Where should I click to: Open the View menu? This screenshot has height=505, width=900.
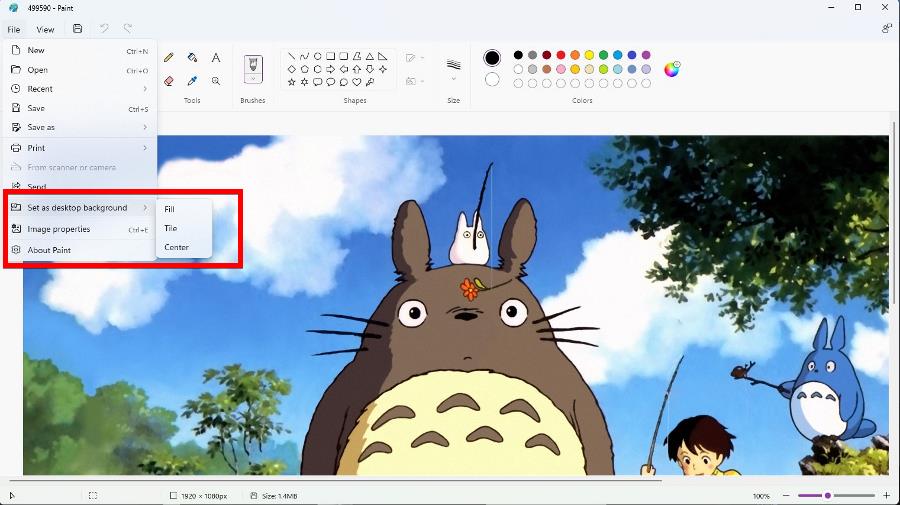[x=45, y=29]
